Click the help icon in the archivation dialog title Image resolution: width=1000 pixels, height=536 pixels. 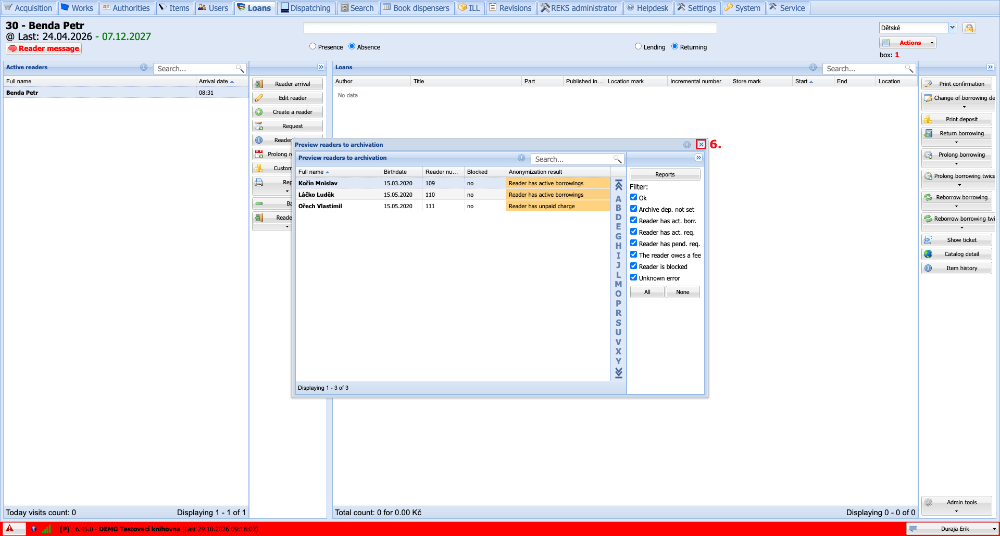coord(687,145)
